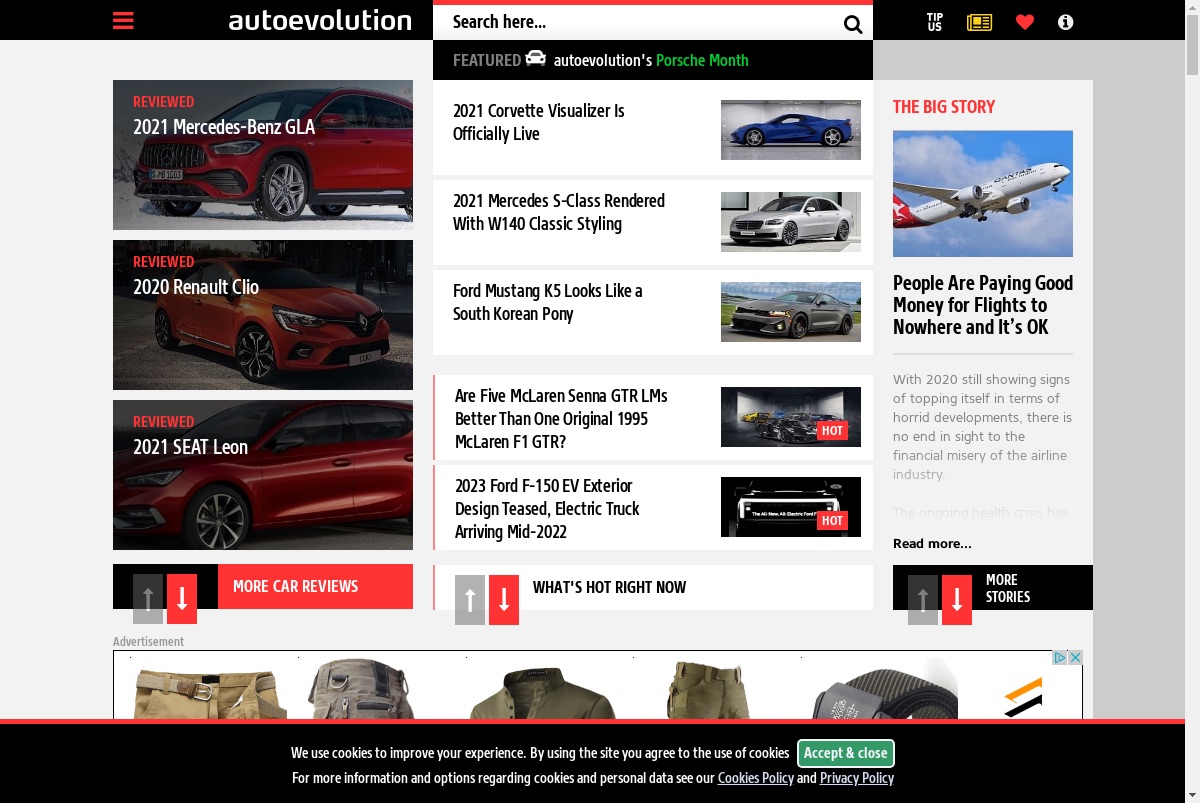Open the Tip Us icon
This screenshot has height=803, width=1200.
point(934,22)
